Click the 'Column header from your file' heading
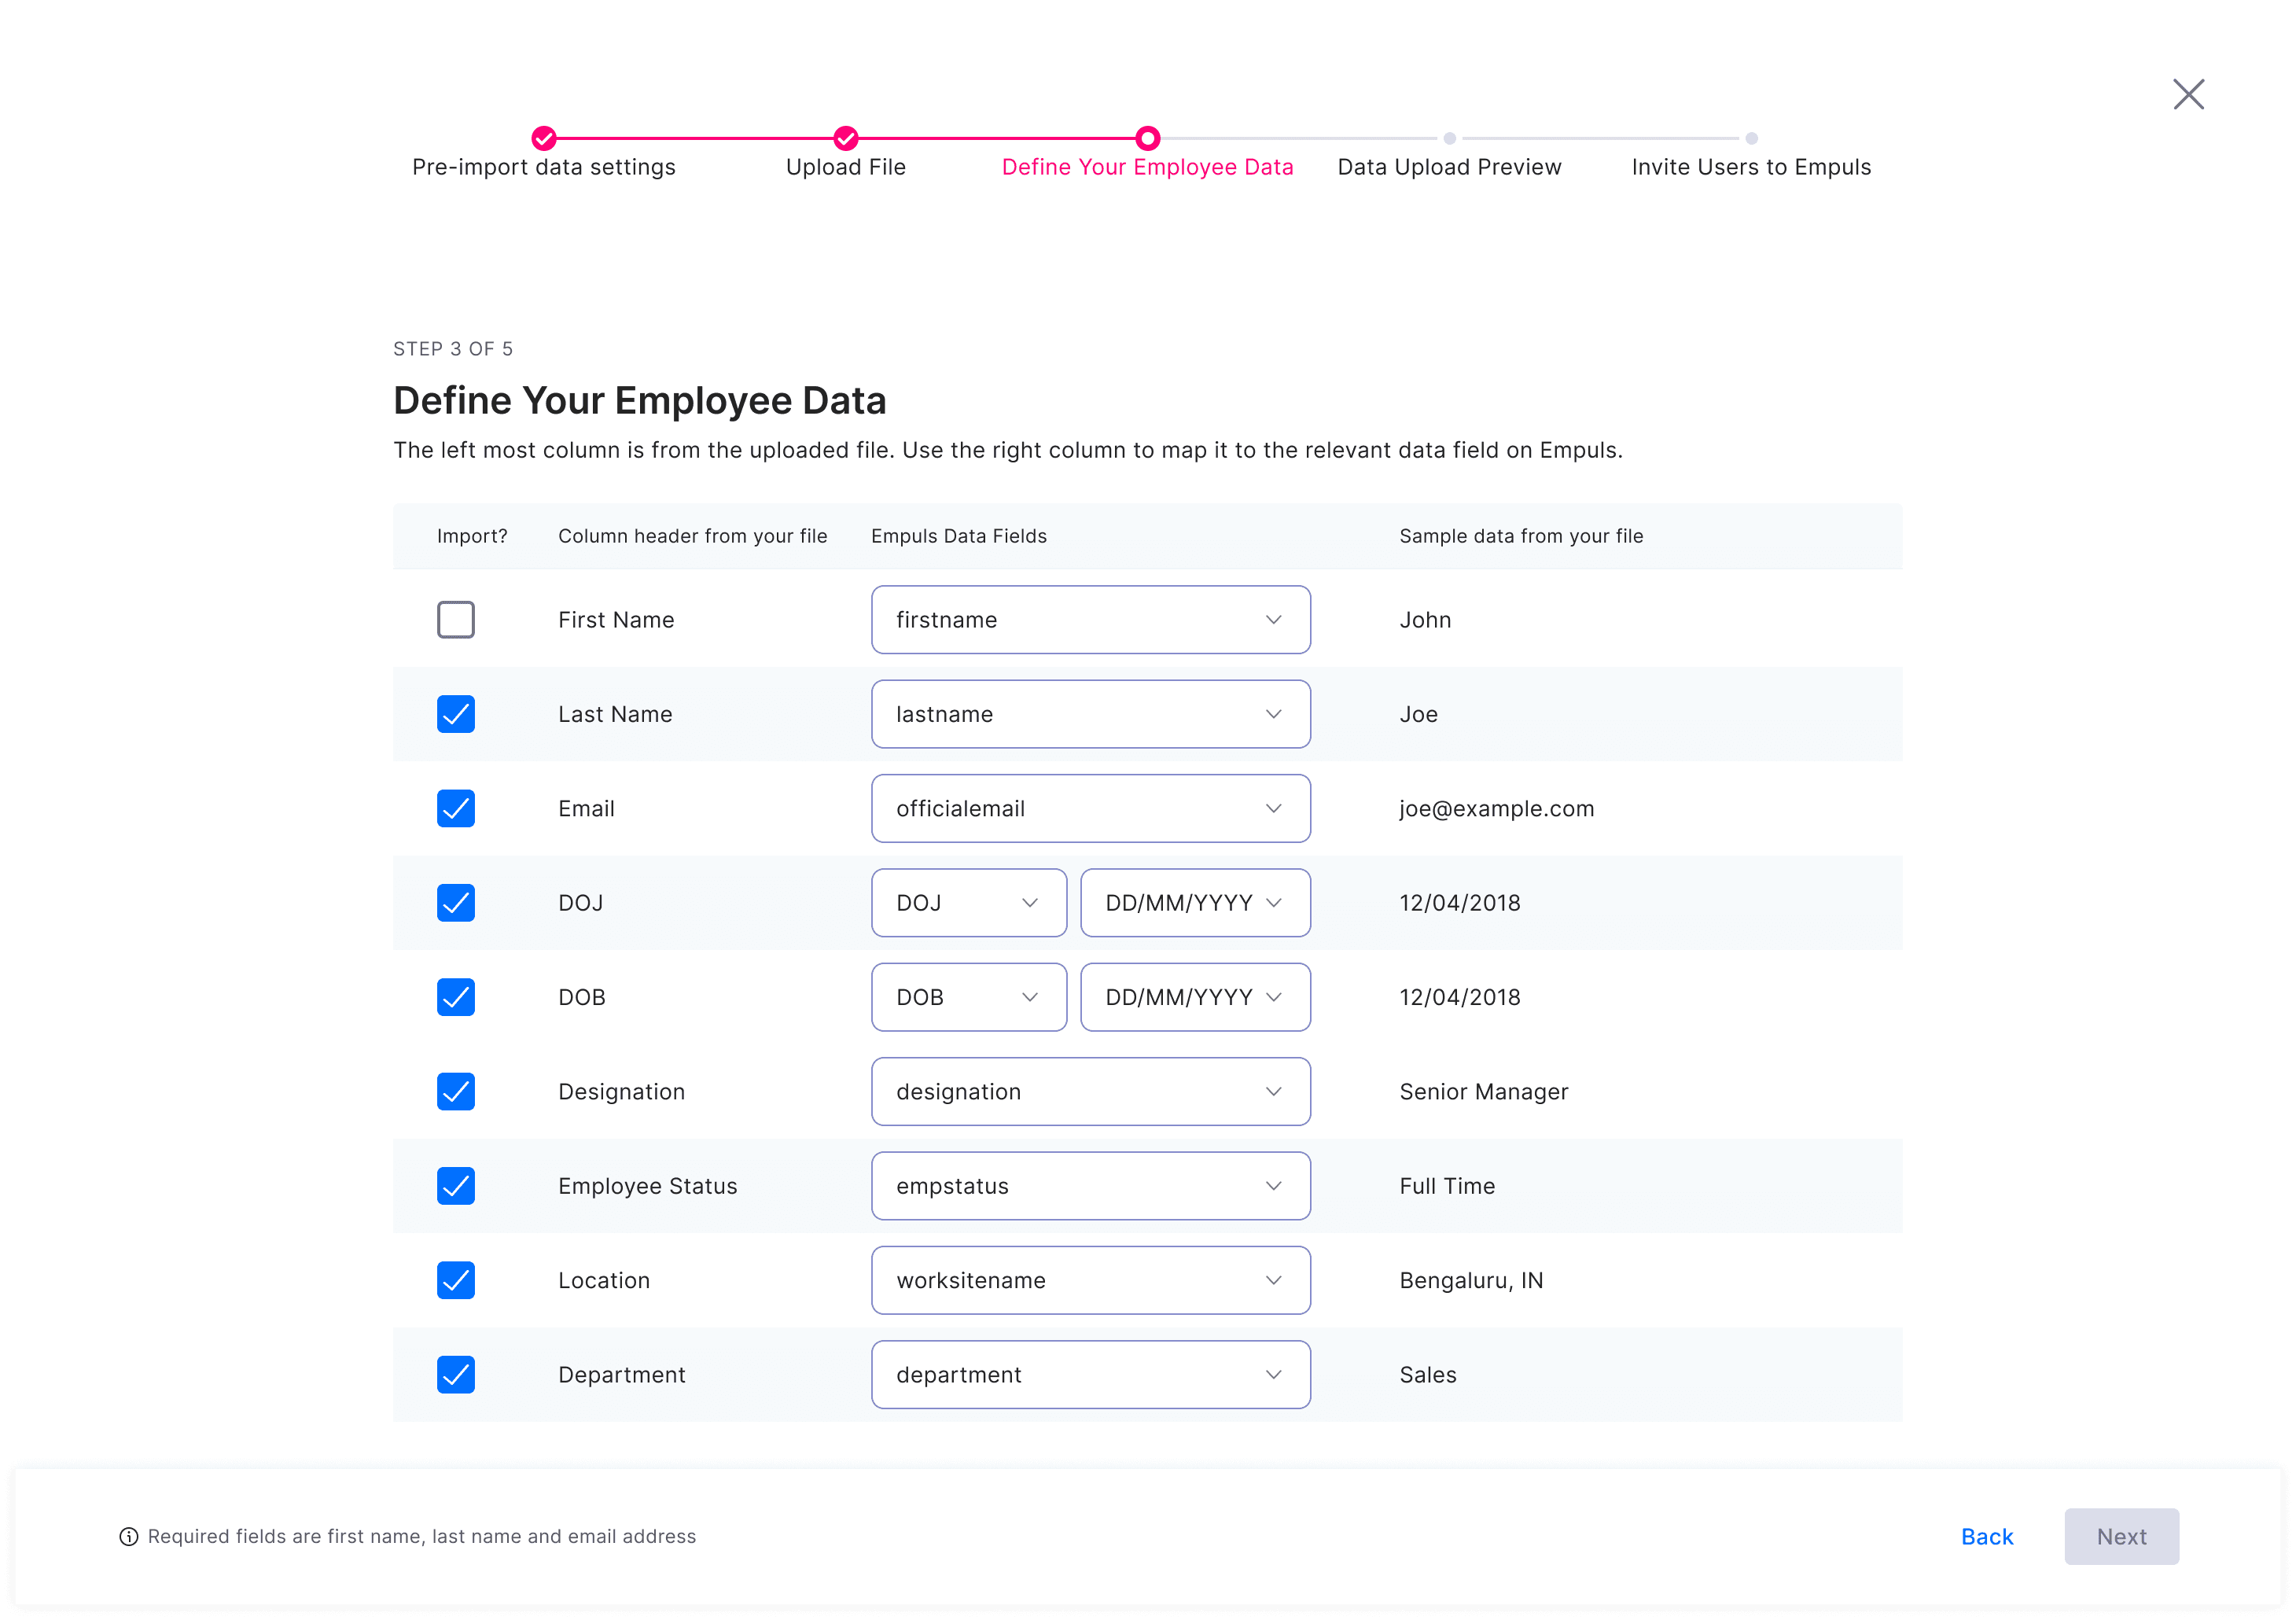This screenshot has height=1620, width=2296. pos(693,536)
